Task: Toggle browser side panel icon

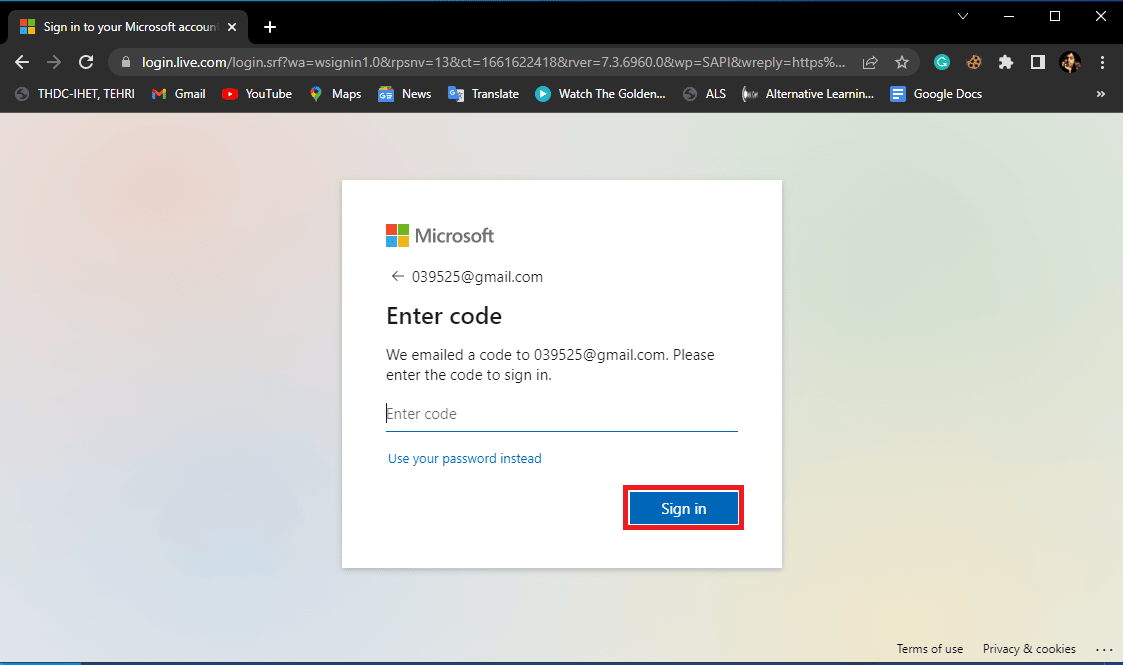Action: pyautogui.click(x=1038, y=62)
